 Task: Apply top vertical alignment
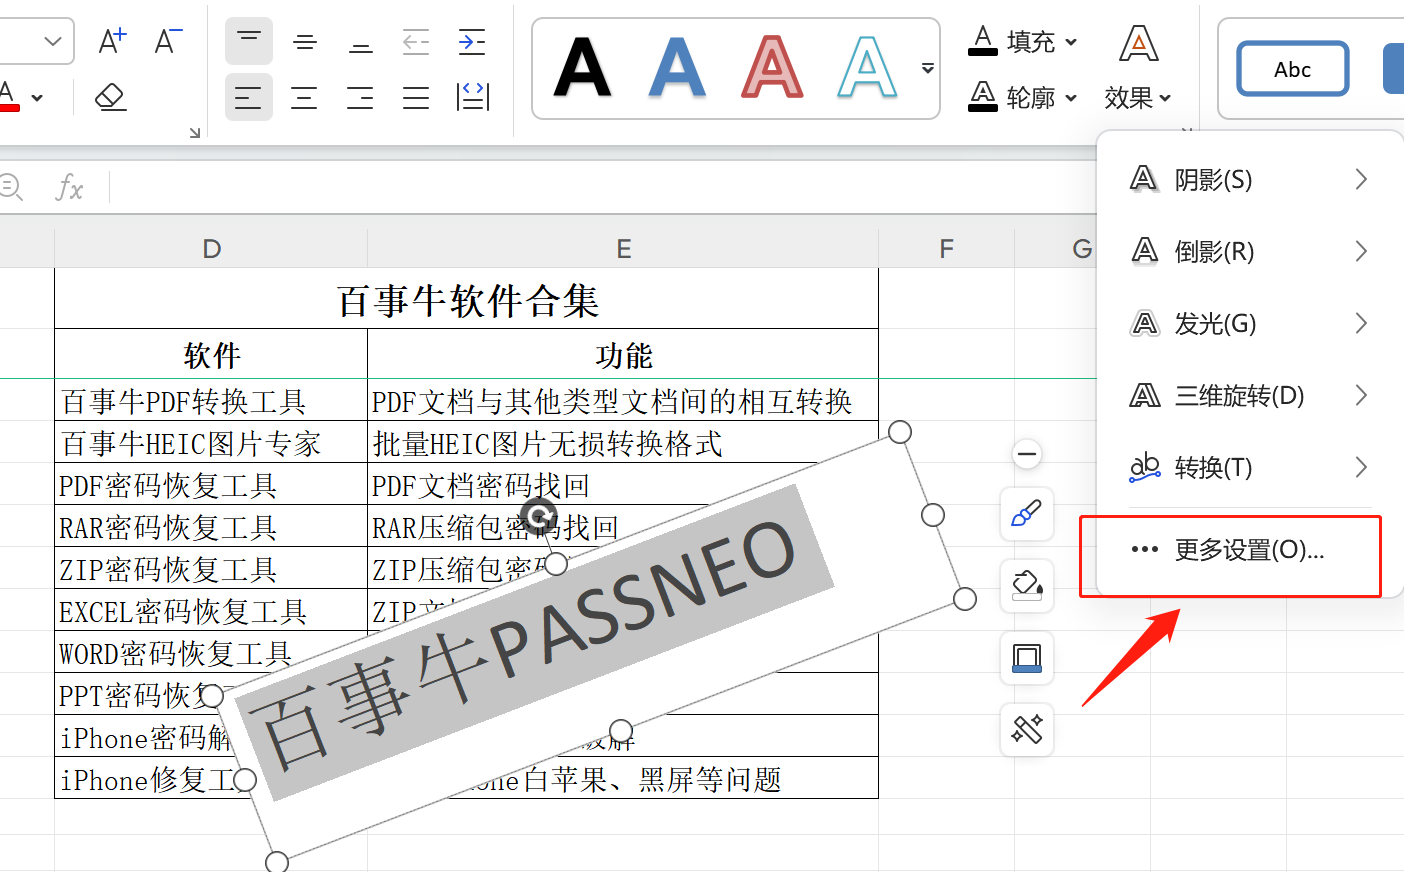click(249, 41)
